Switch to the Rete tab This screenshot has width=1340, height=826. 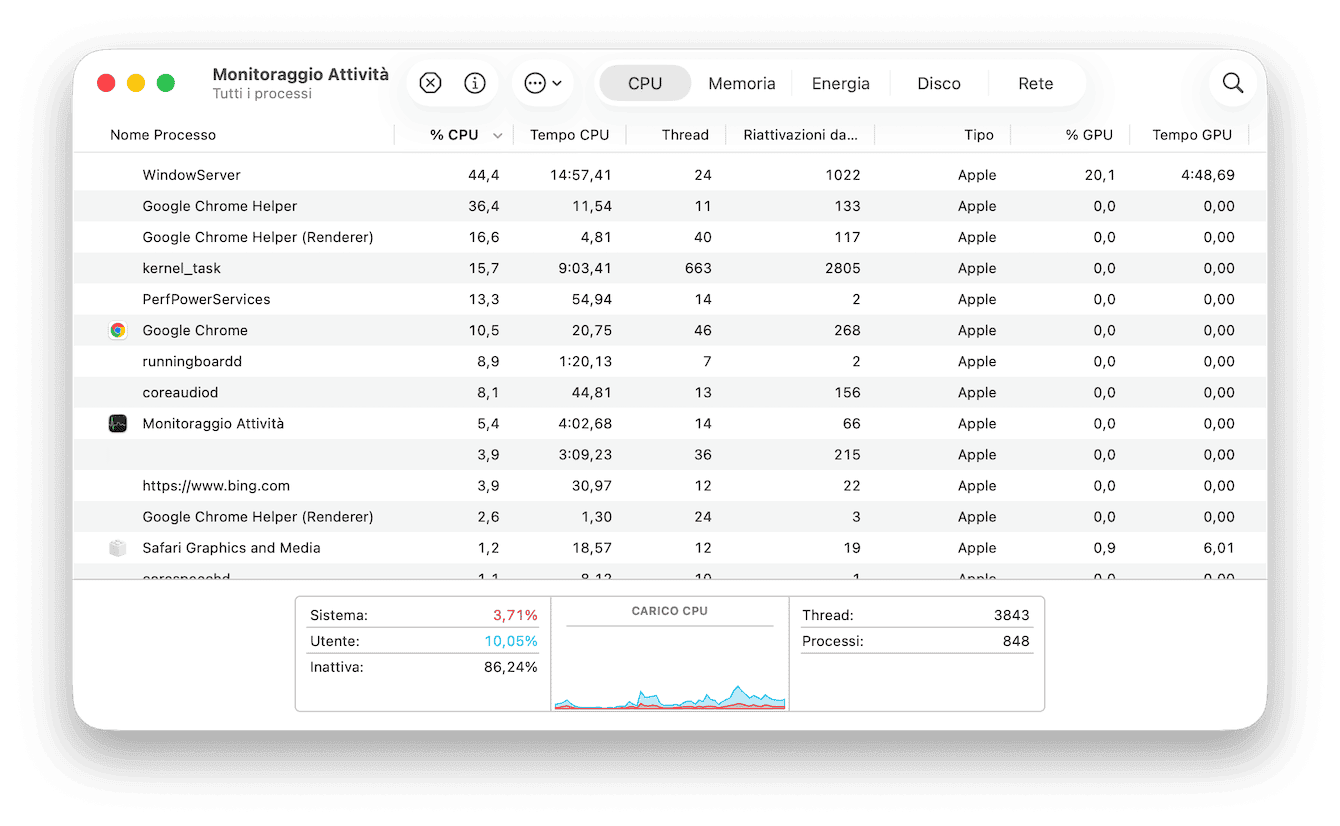coord(1036,83)
